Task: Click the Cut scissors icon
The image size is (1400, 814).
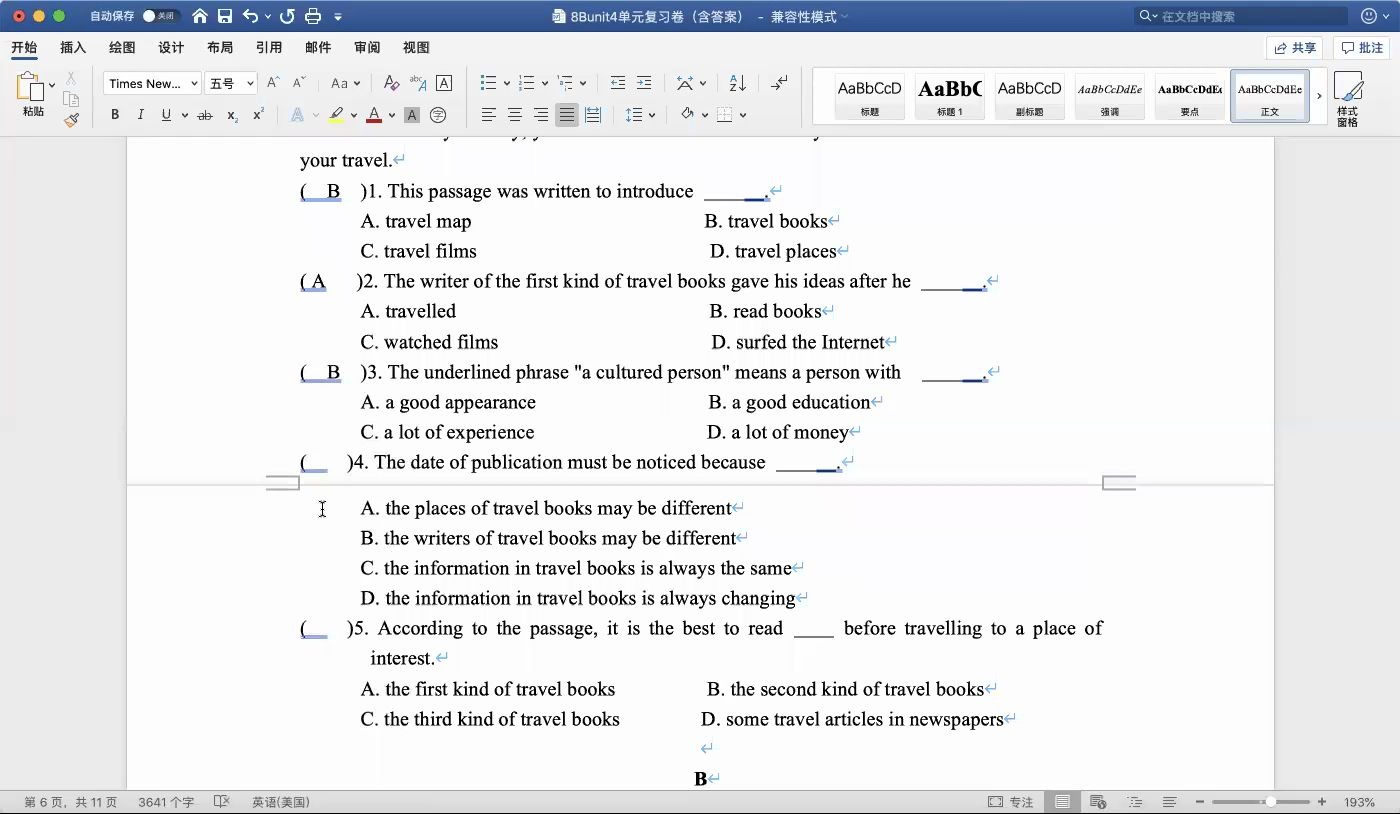Action: (x=71, y=78)
